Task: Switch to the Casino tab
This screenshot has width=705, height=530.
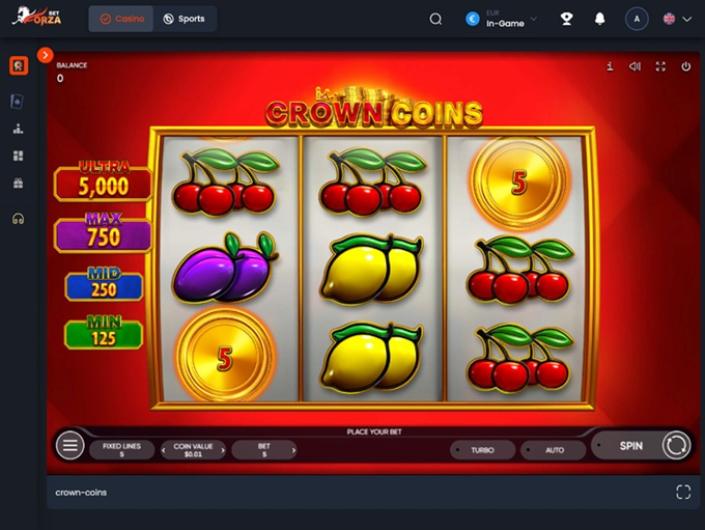Action: [121, 19]
